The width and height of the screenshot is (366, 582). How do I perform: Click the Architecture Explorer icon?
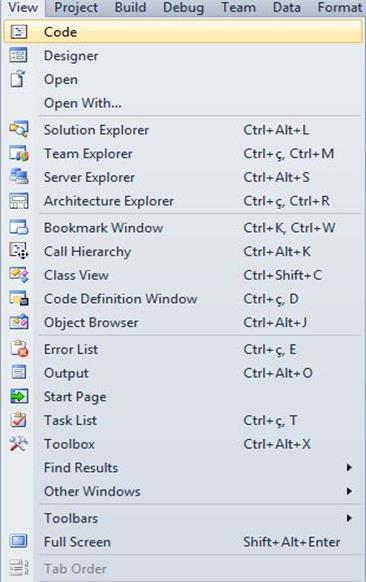coord(19,201)
